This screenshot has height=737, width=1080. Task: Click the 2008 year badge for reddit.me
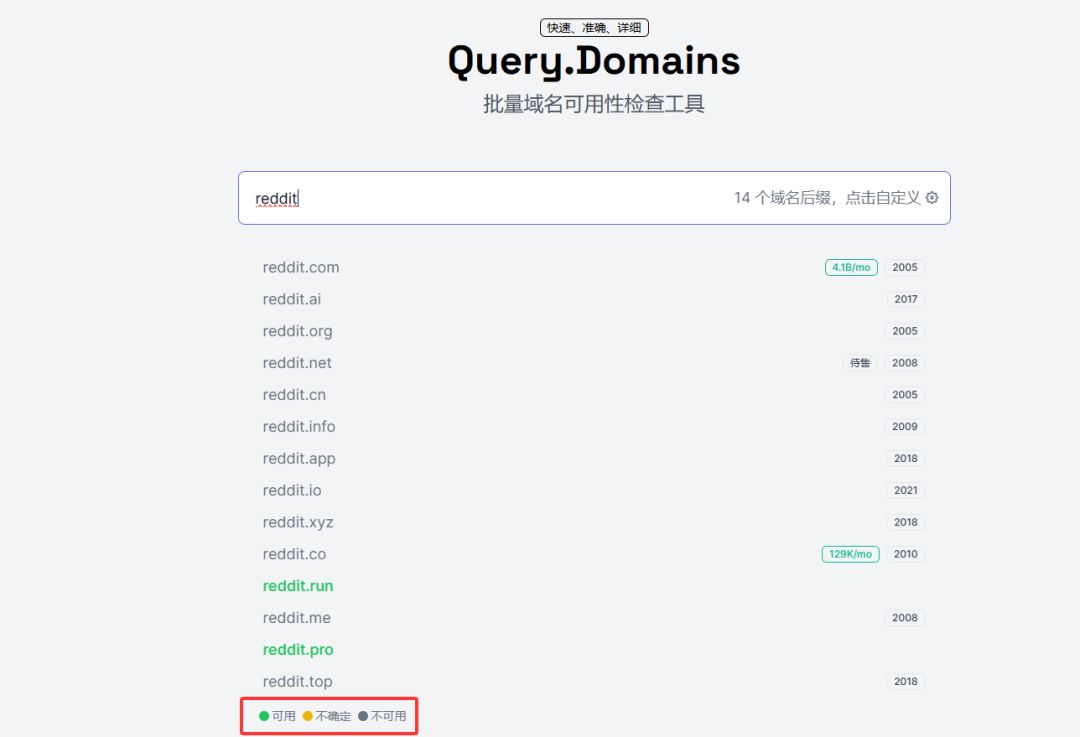(905, 618)
